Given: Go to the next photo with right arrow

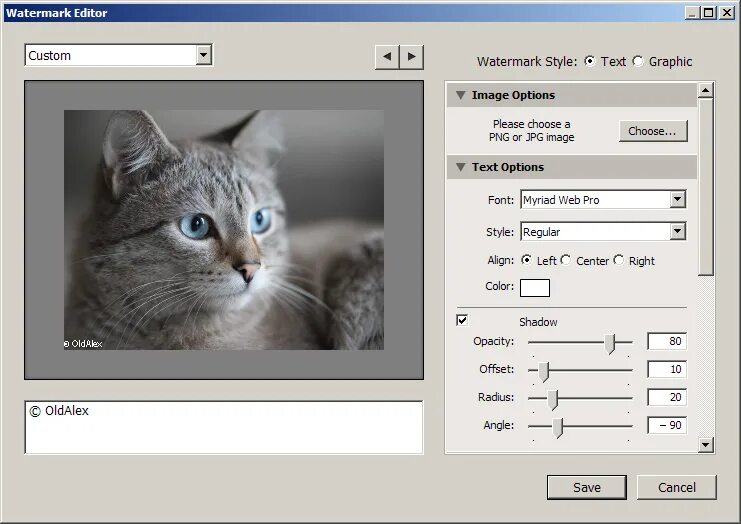Looking at the screenshot, I should click(412, 57).
